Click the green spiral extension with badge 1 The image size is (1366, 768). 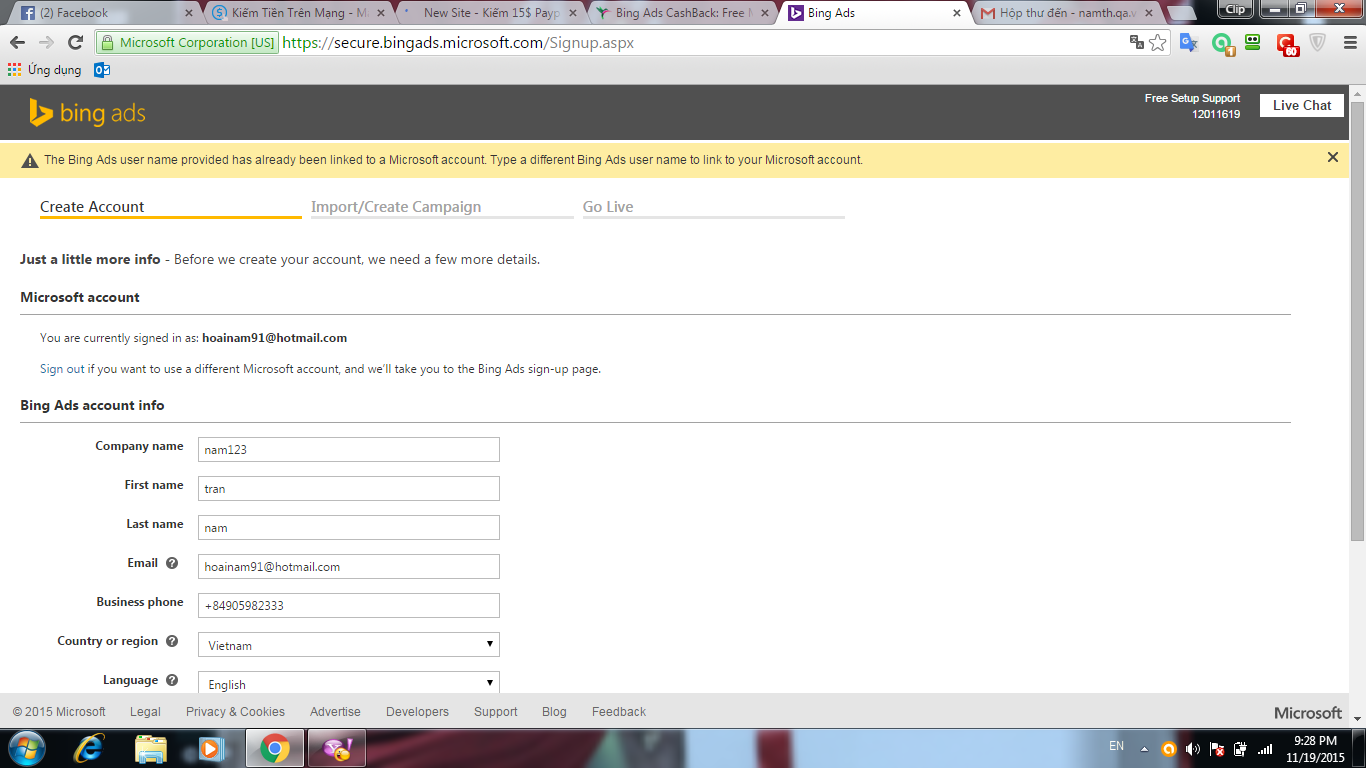point(1222,43)
